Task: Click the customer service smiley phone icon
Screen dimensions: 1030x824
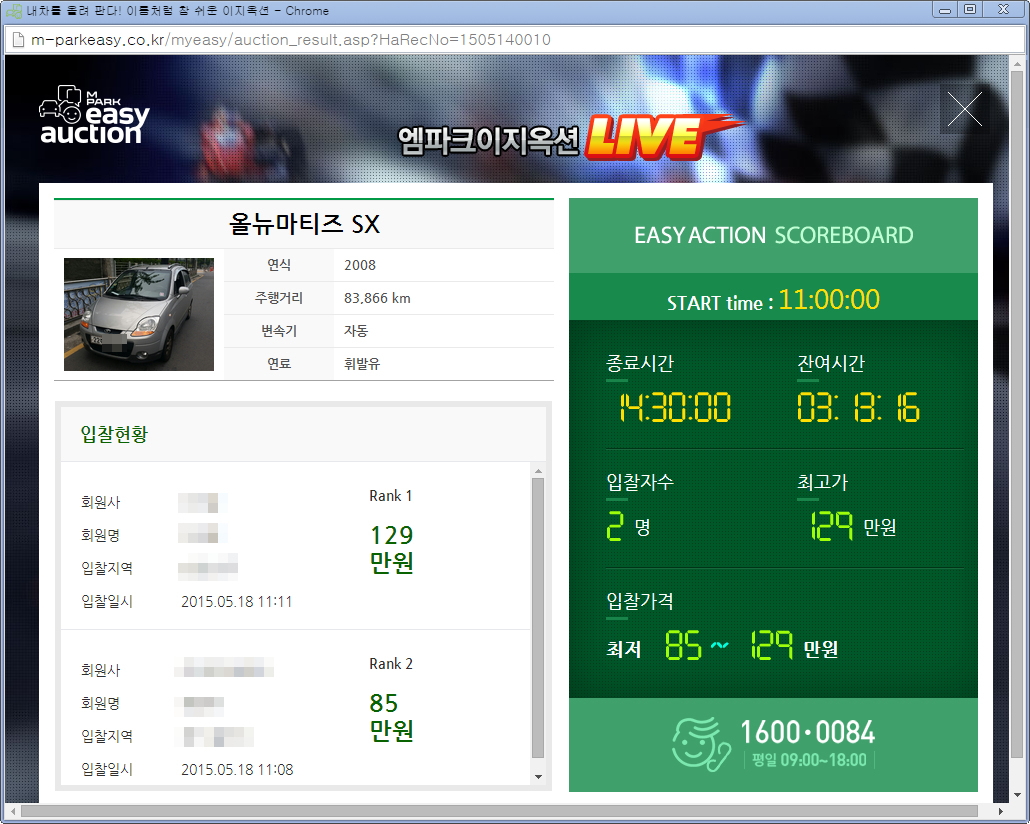Action: (700, 744)
